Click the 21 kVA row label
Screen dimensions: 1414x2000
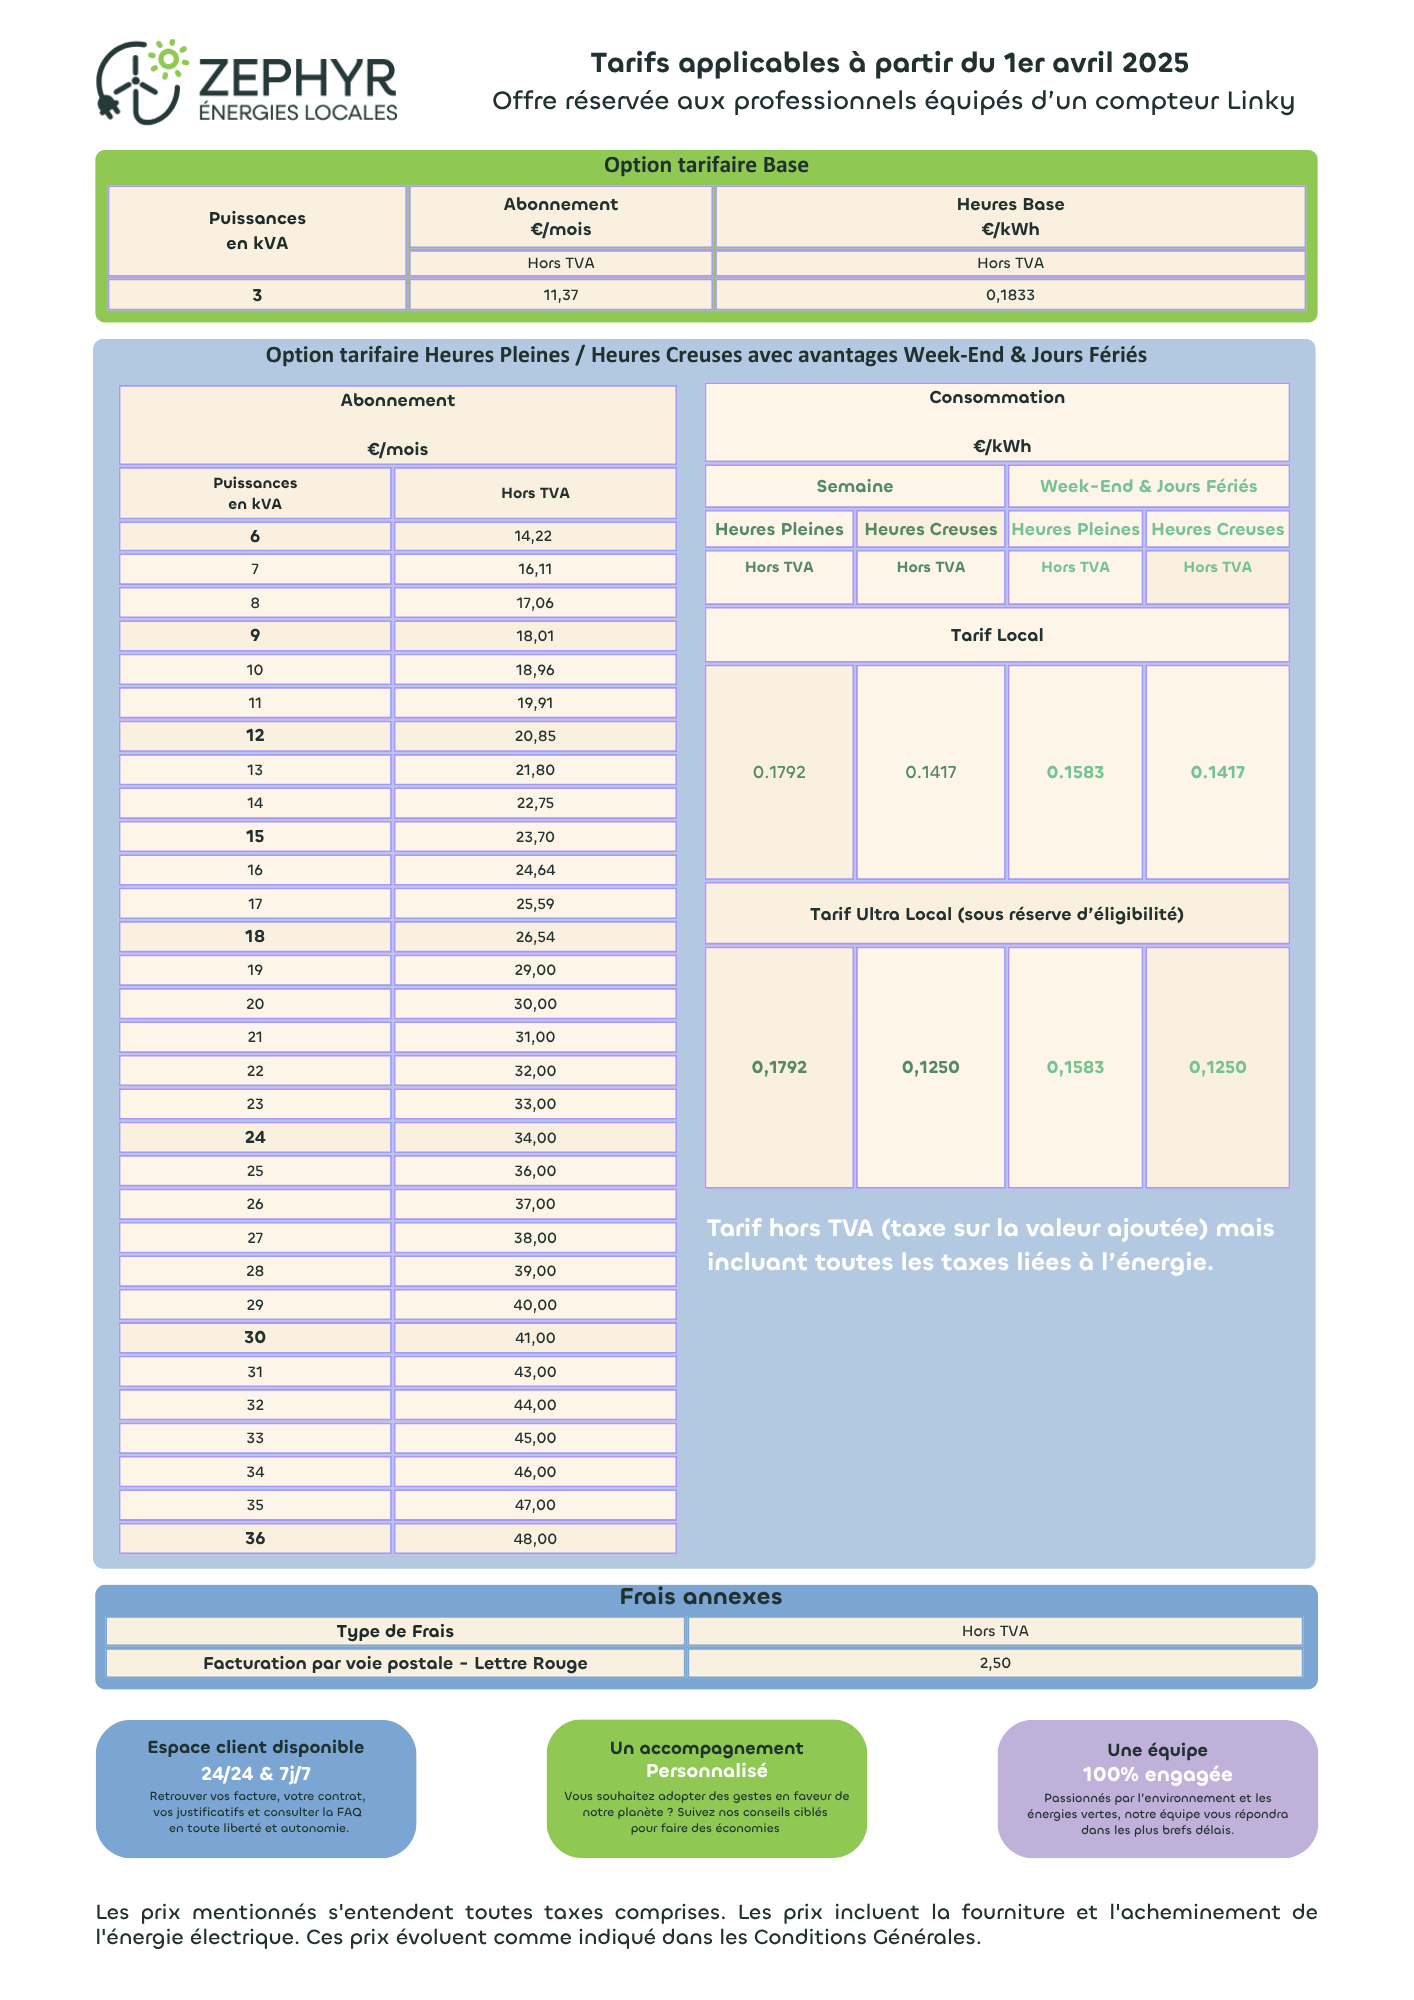click(255, 1037)
